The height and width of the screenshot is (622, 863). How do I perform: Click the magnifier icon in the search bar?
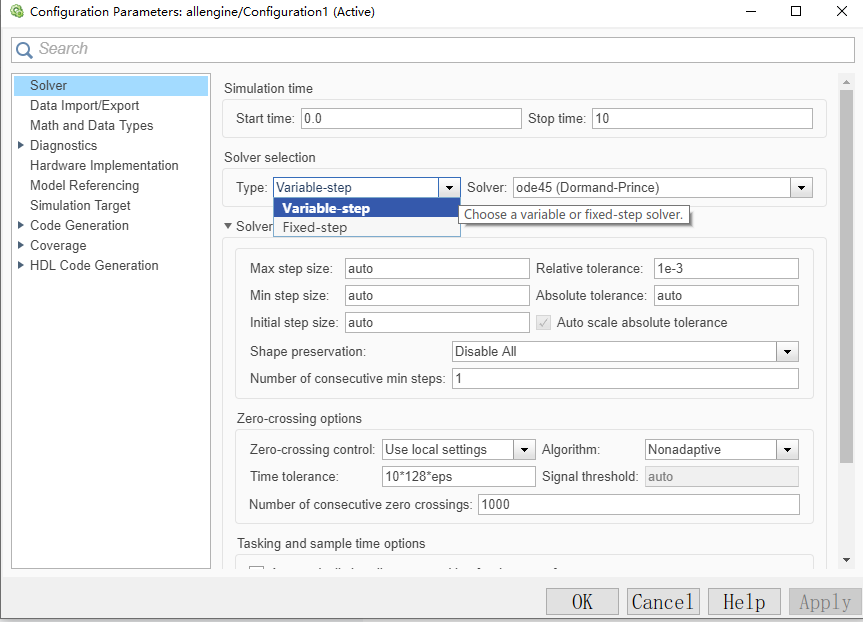(23, 48)
